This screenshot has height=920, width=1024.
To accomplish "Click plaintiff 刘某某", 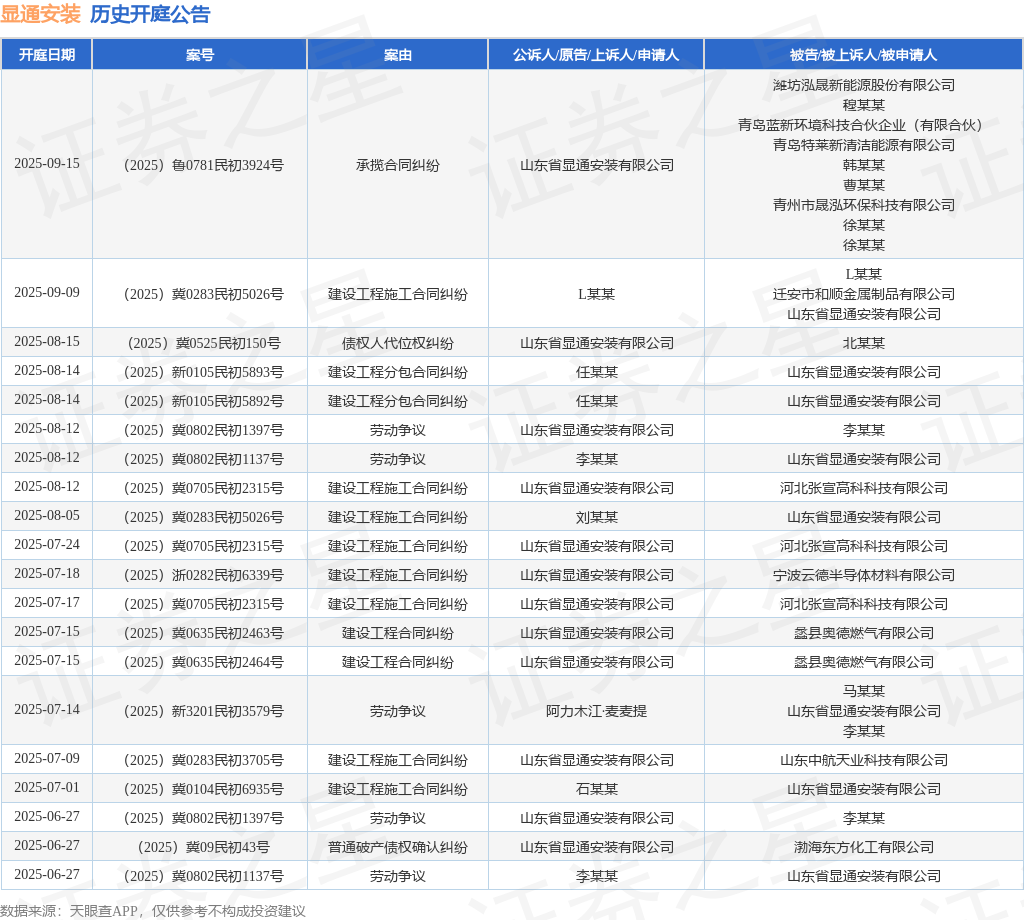I will point(596,518).
